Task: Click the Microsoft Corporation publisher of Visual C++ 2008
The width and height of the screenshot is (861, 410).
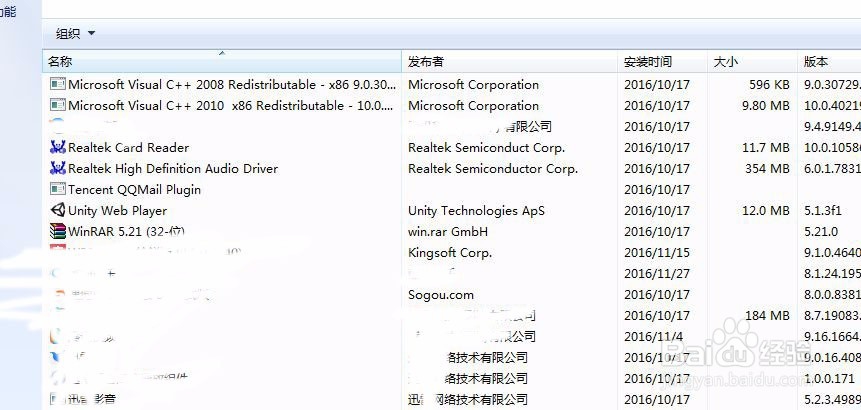Action: click(473, 85)
